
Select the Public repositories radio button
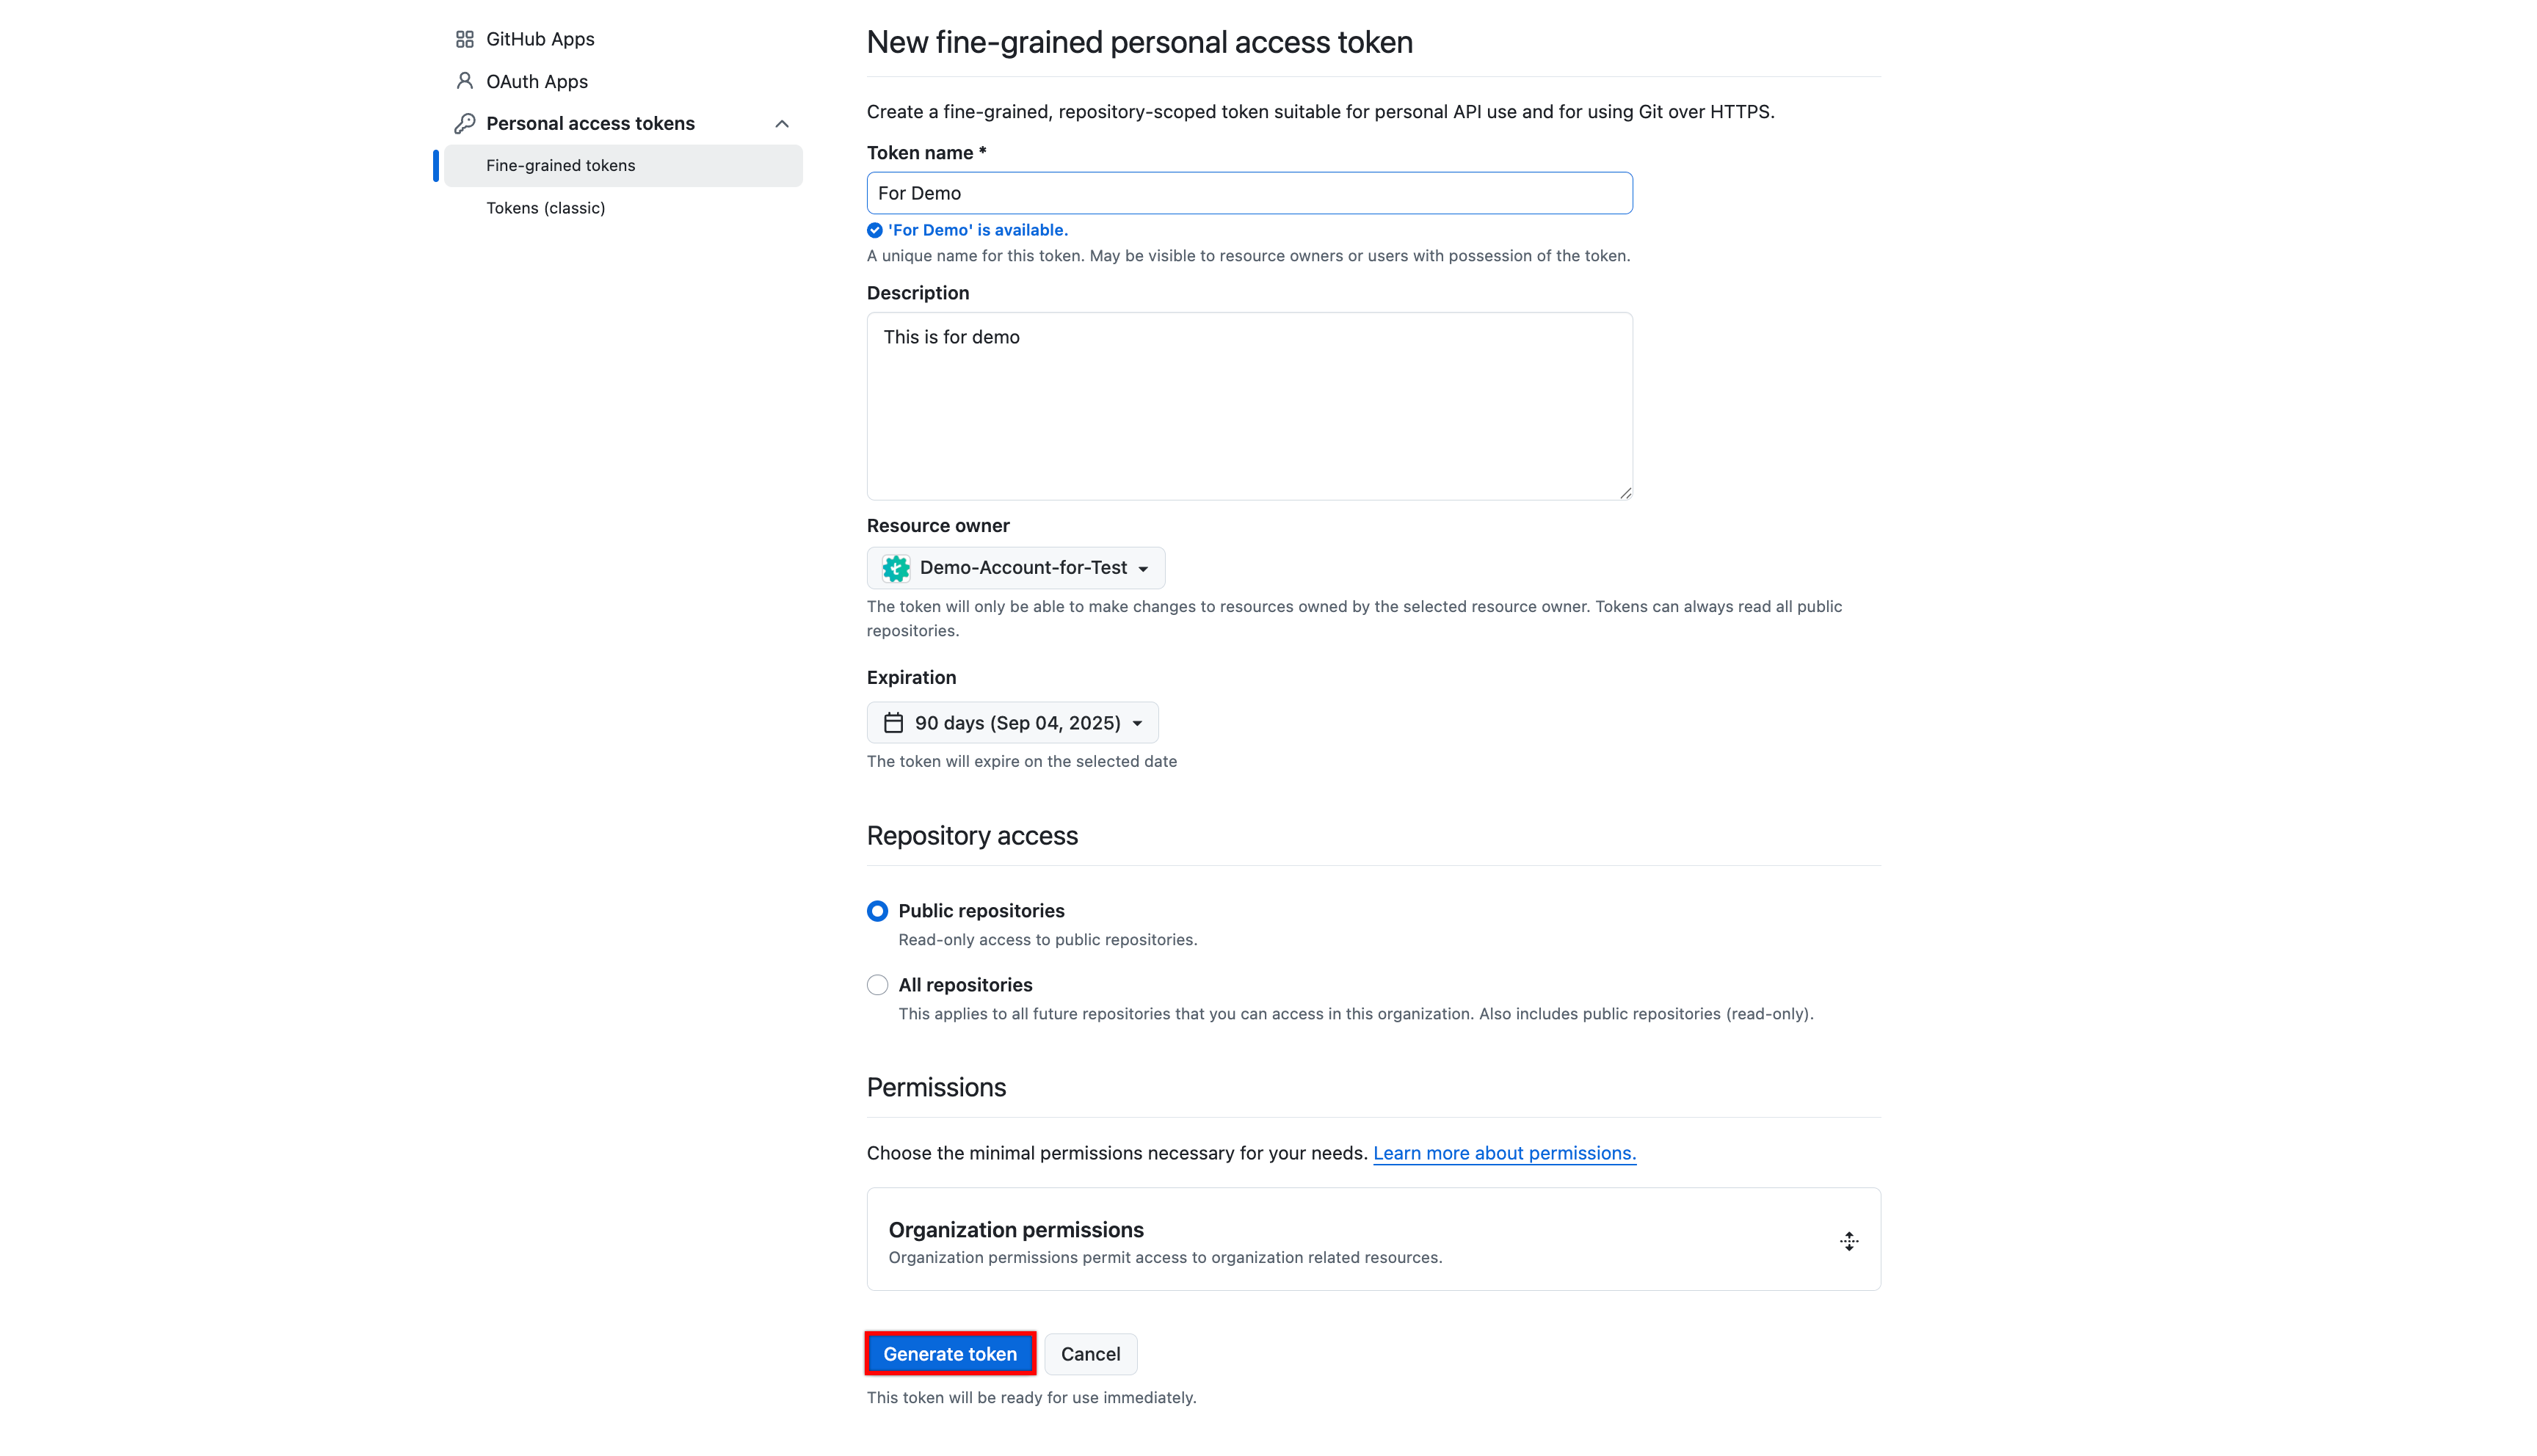coord(877,910)
